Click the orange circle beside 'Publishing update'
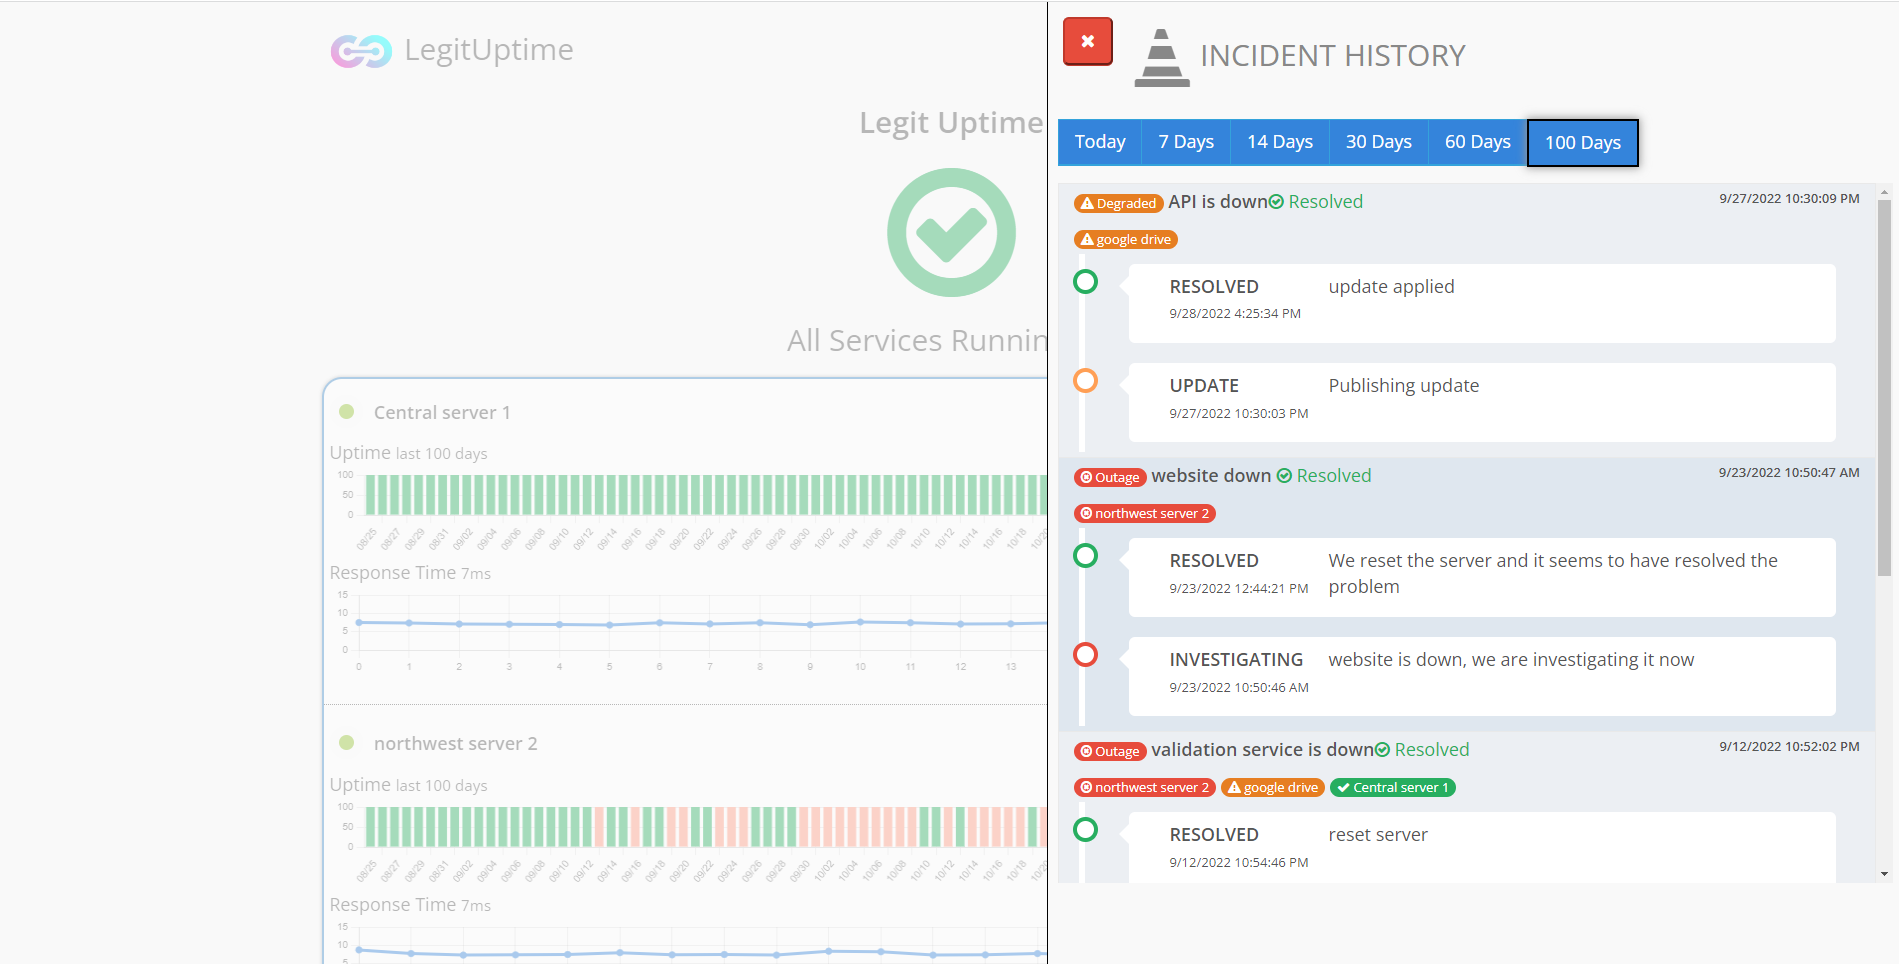The height and width of the screenshot is (964, 1899). coord(1085,381)
